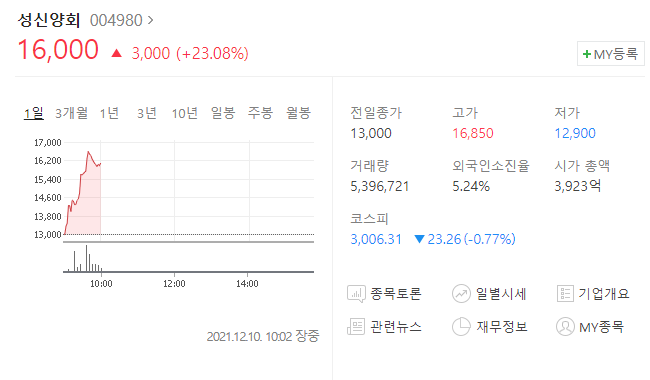Switch chart to 3개월 range
Screen dimensions: 650x380
point(71,113)
